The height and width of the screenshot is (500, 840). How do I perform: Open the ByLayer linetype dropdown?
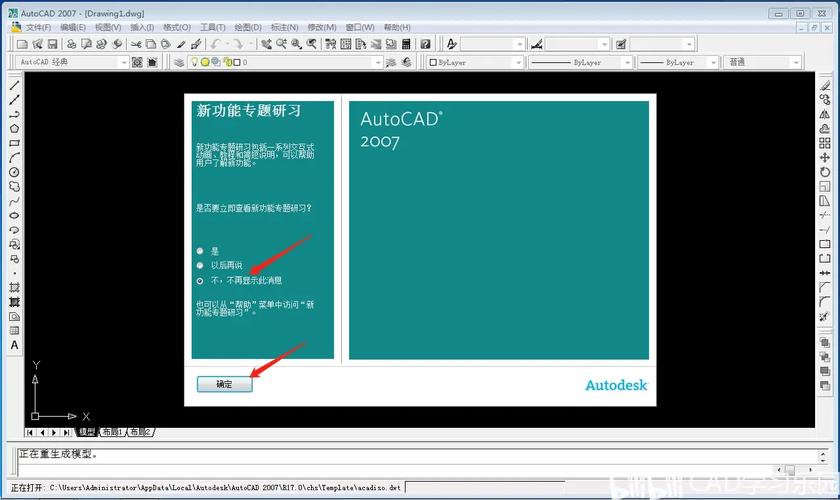627,63
